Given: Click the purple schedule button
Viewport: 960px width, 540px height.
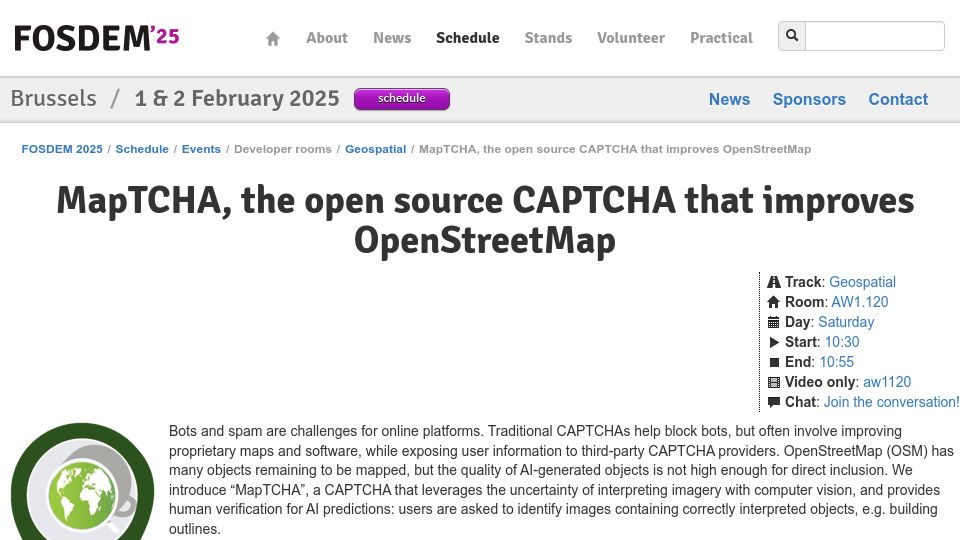Looking at the screenshot, I should [x=402, y=99].
